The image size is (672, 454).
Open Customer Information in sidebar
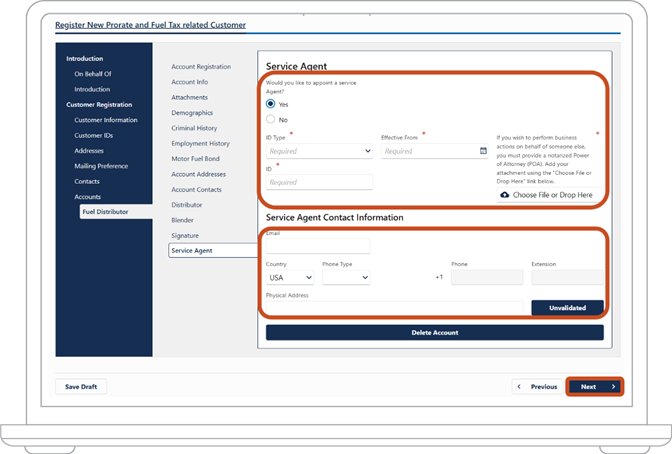(x=106, y=120)
